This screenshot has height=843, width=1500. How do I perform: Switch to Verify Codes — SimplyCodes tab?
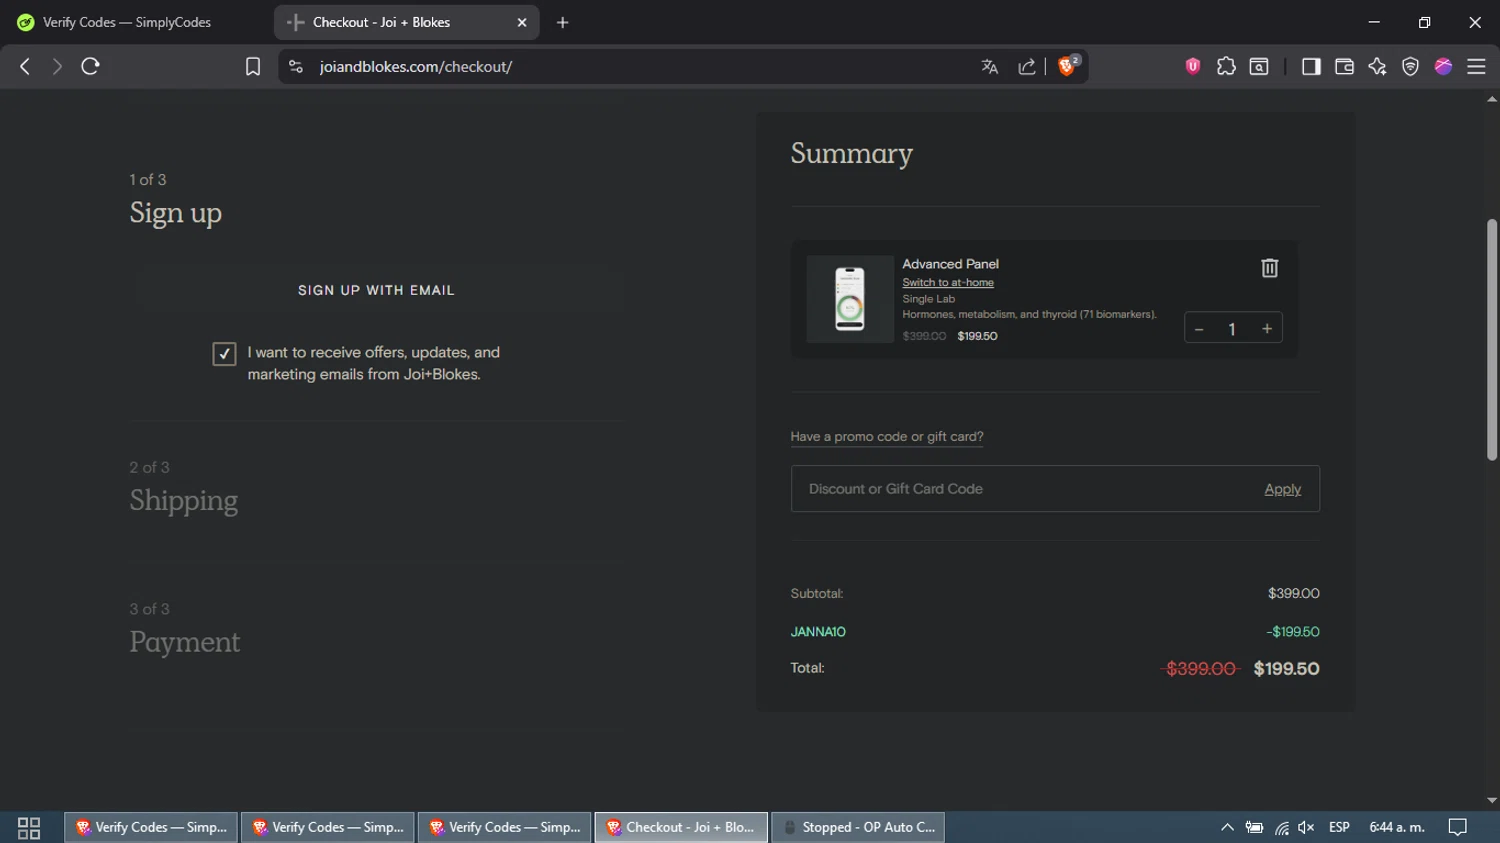pyautogui.click(x=128, y=22)
